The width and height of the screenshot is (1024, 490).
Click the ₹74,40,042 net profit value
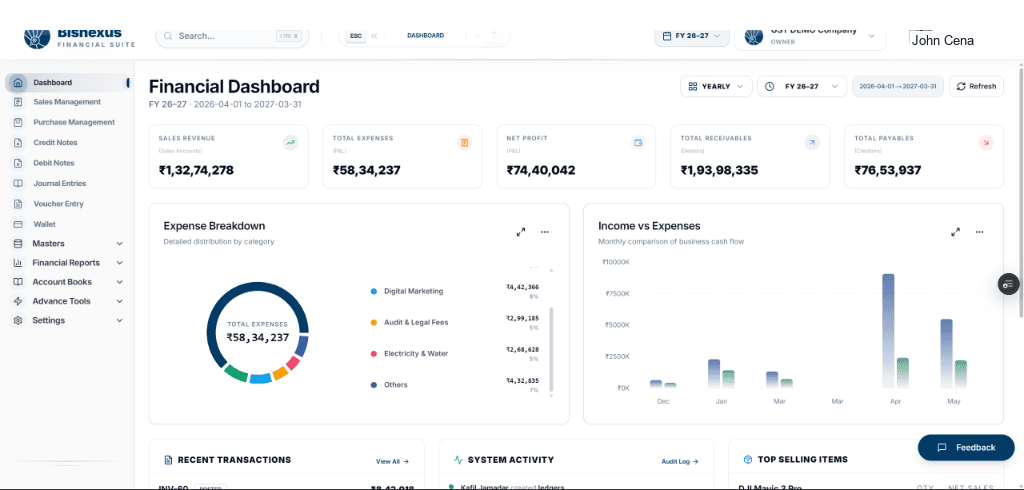click(541, 171)
